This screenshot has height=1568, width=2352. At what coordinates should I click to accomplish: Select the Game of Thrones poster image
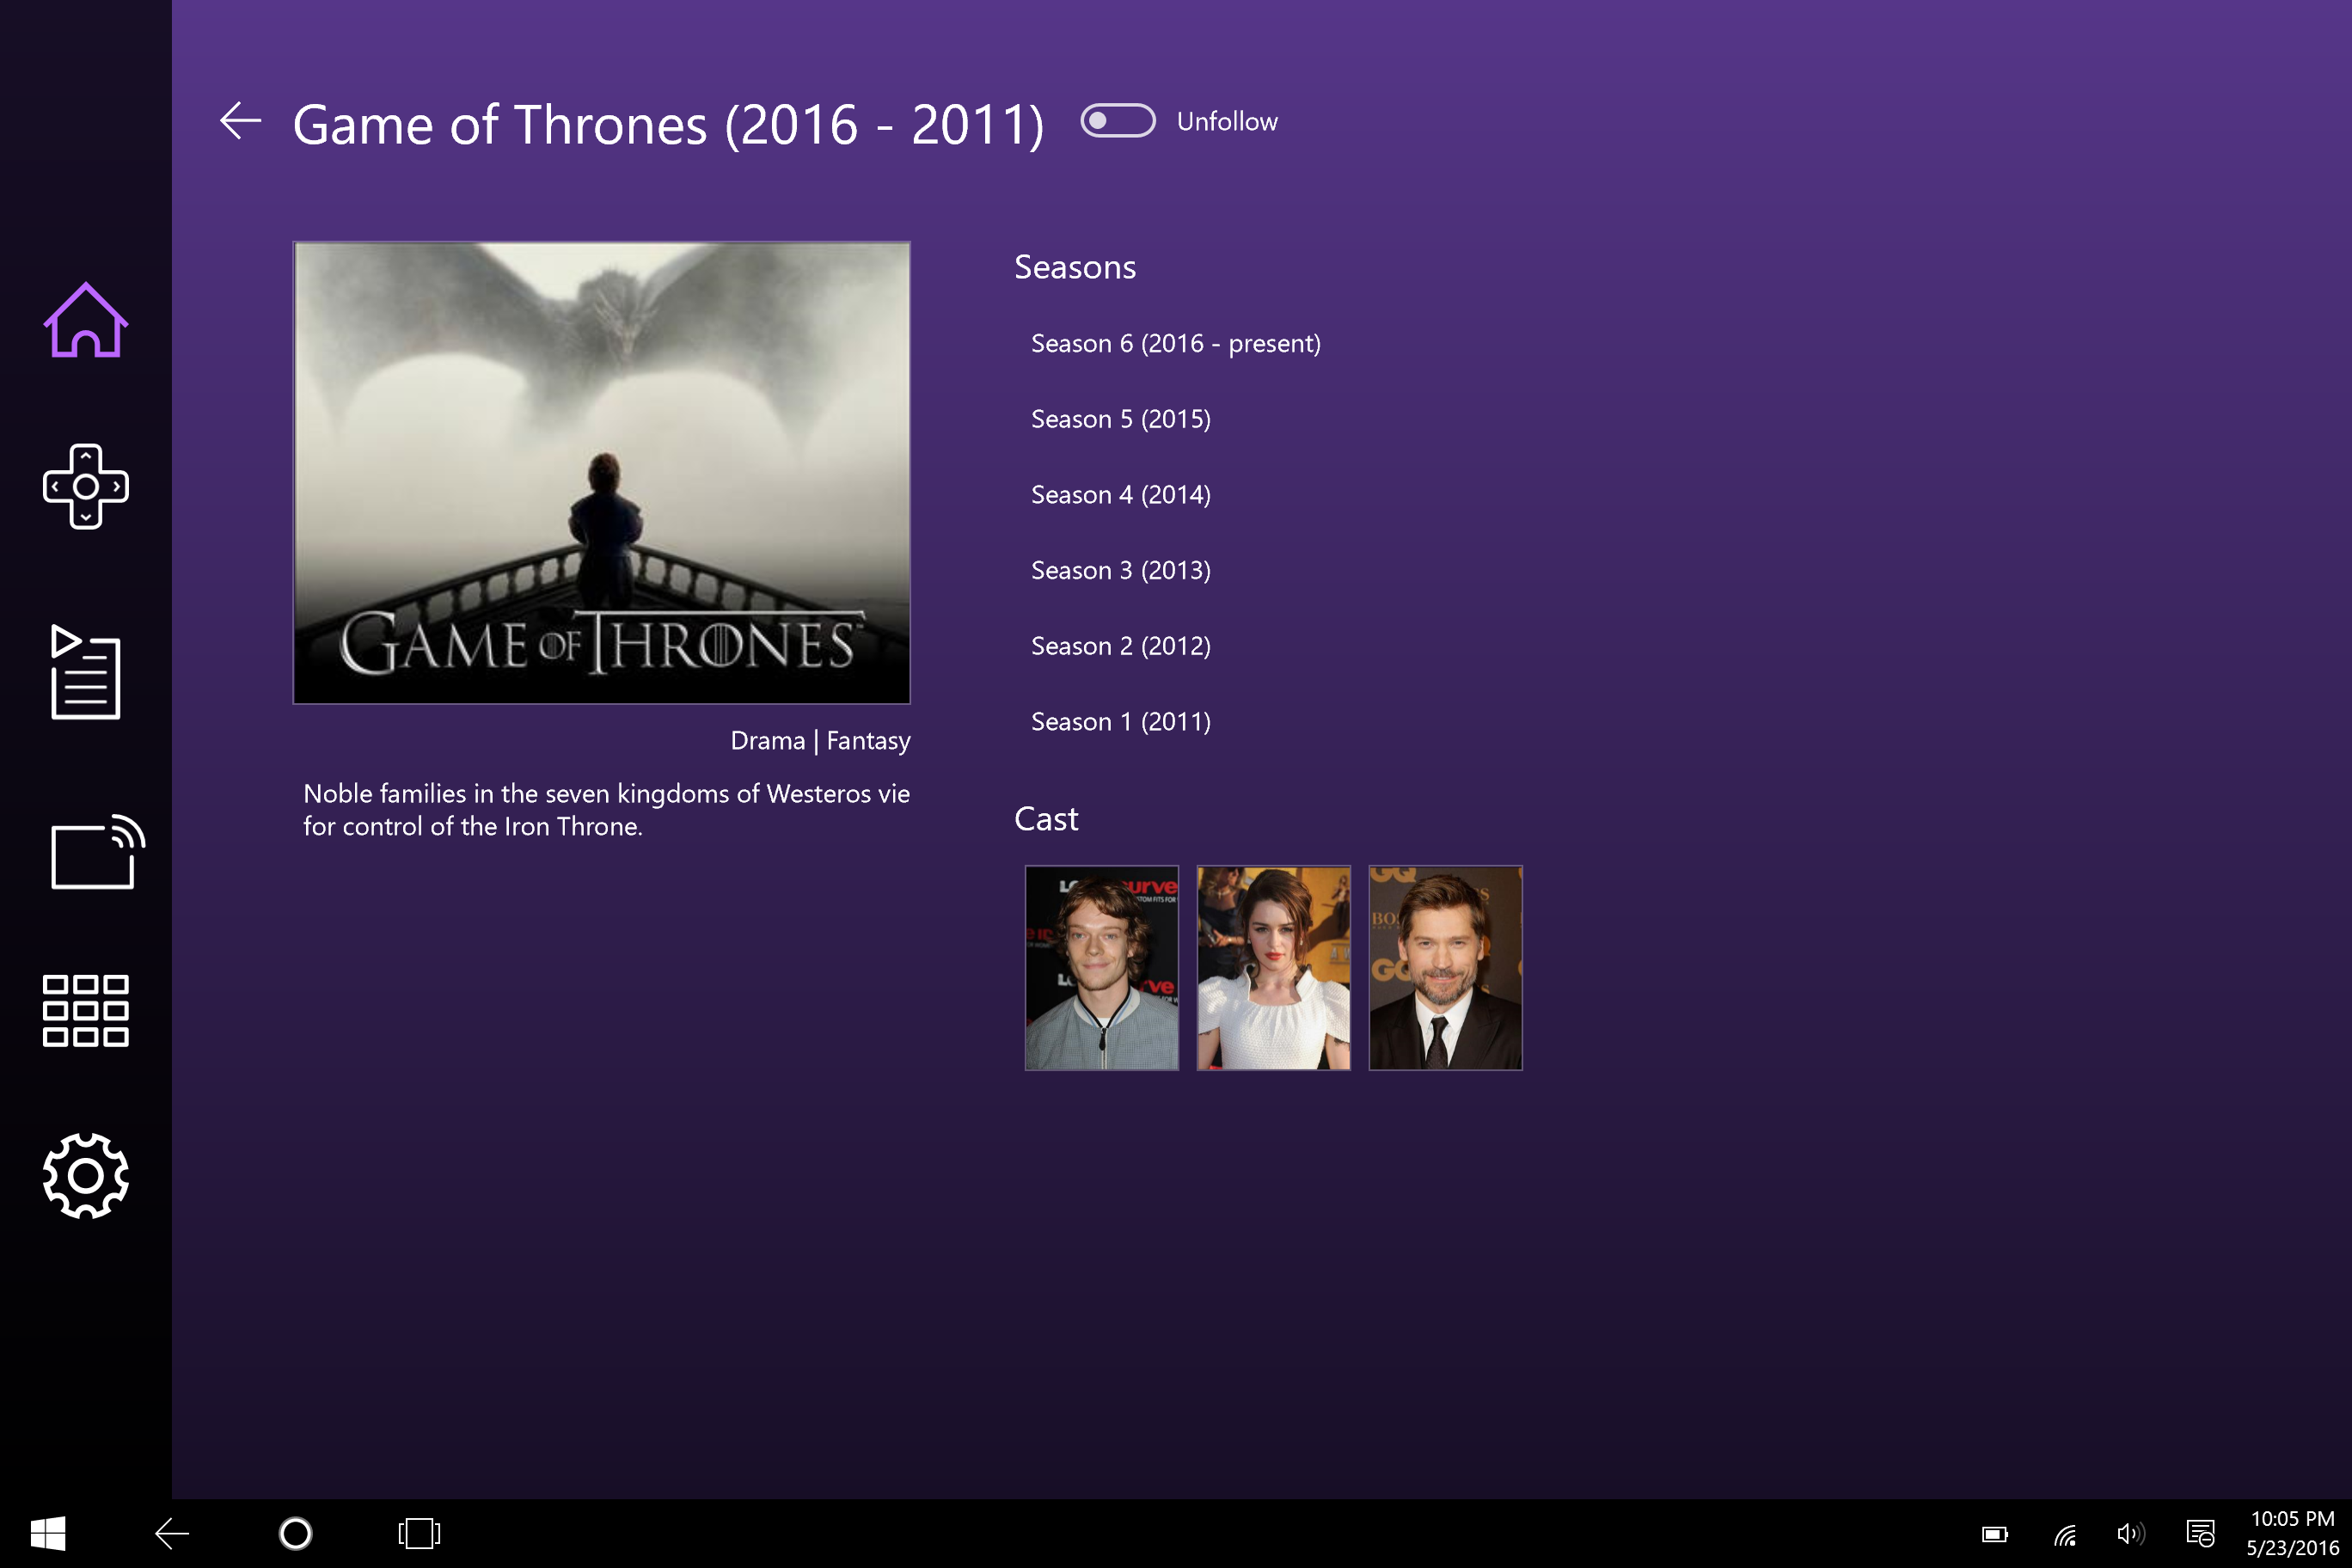point(601,472)
